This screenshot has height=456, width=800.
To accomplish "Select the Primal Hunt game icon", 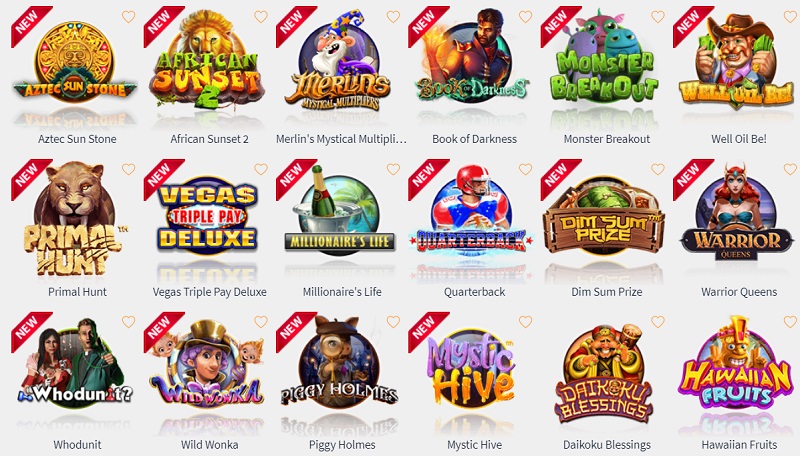I will click(74, 219).
